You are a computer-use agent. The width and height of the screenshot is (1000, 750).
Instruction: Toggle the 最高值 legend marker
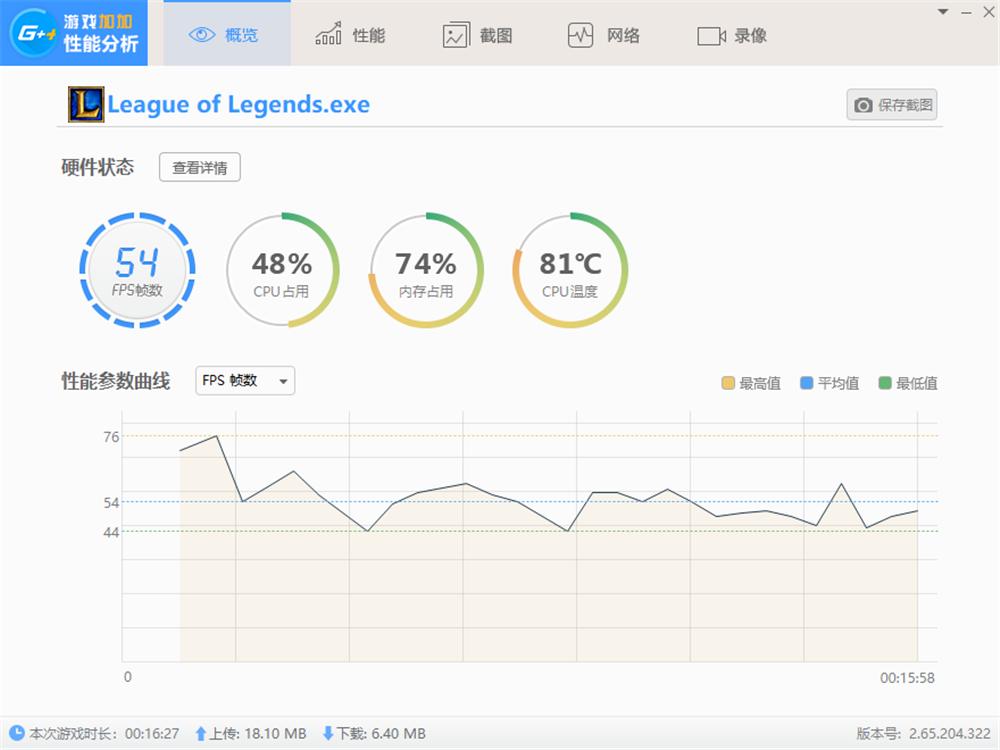coord(728,383)
